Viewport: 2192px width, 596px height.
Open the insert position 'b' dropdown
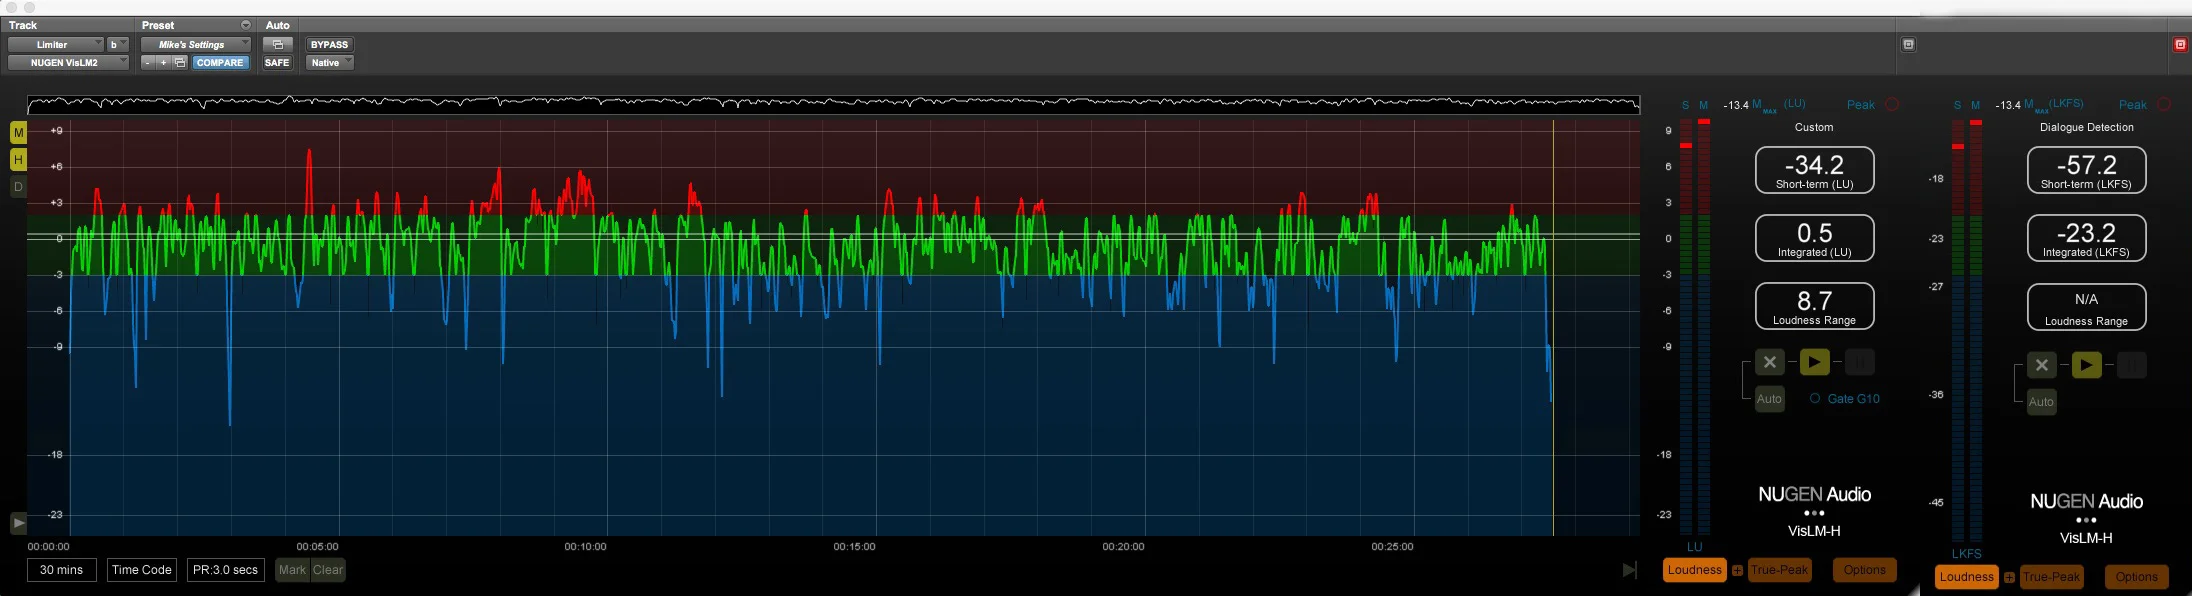click(x=118, y=44)
